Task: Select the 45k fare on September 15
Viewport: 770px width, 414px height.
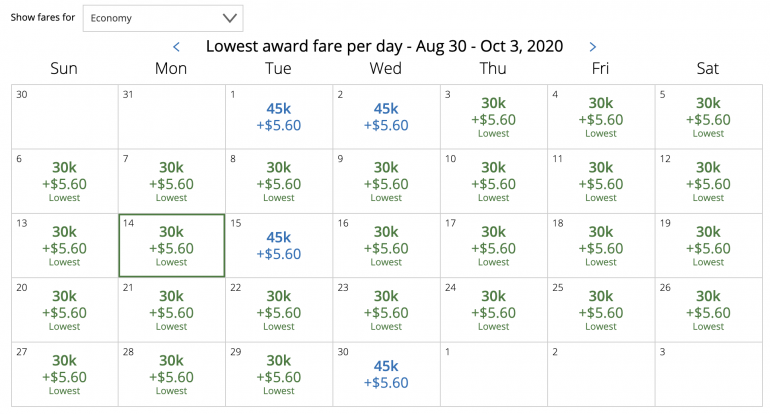Action: 279,246
